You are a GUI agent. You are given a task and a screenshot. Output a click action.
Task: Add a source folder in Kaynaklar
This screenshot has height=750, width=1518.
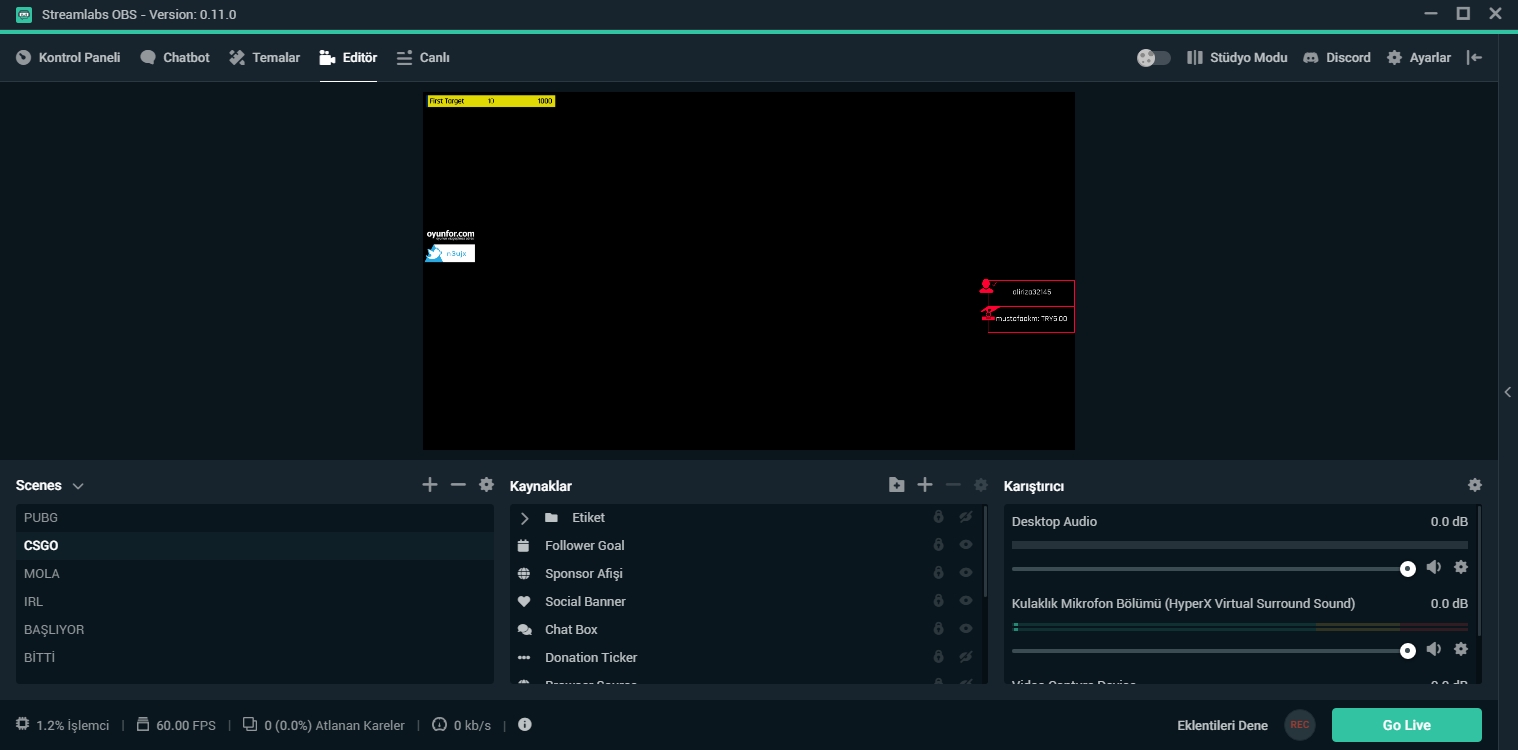[x=896, y=485]
